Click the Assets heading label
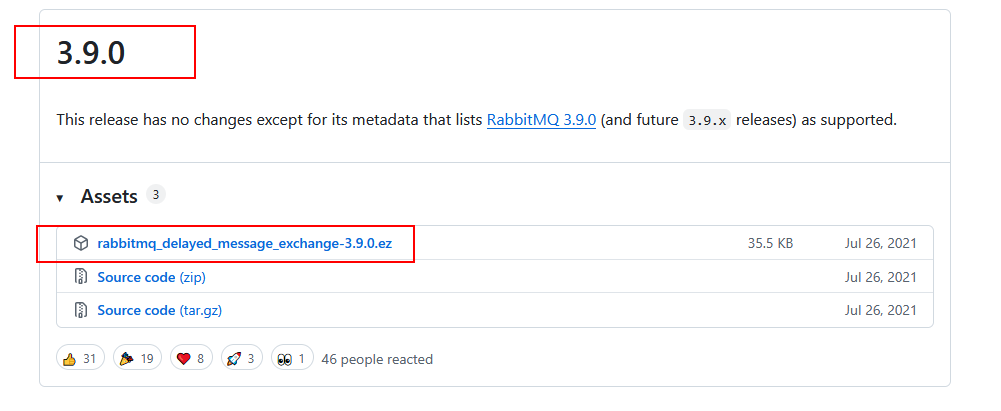 109,197
